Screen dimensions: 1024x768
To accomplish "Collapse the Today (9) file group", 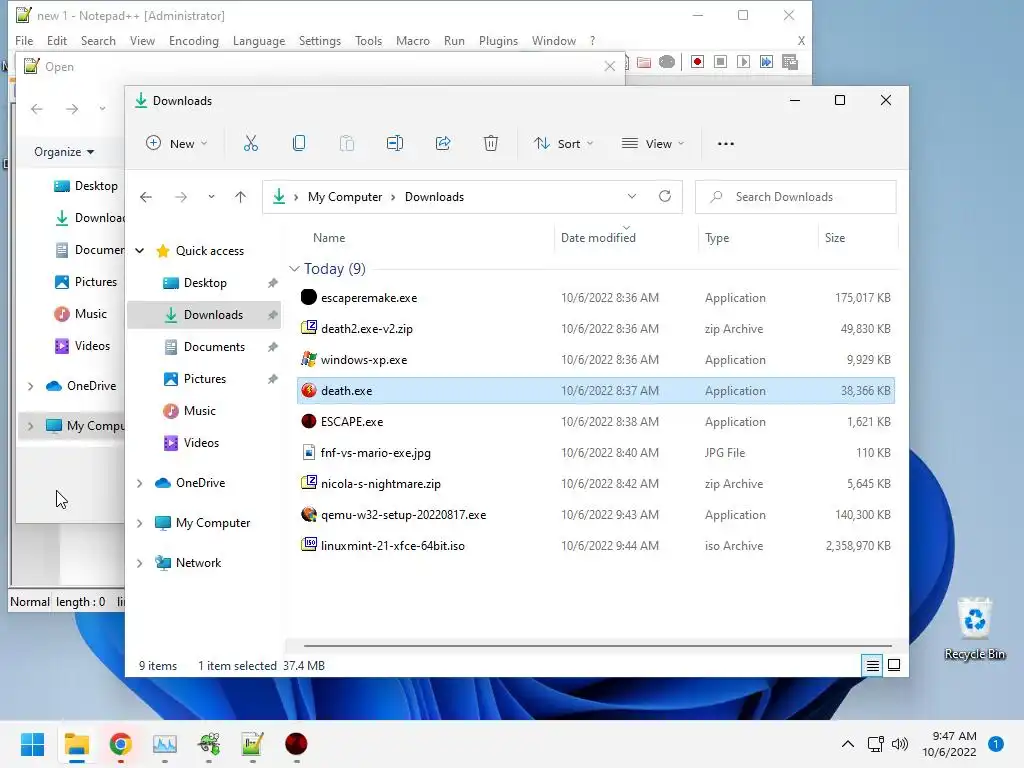I will point(295,269).
